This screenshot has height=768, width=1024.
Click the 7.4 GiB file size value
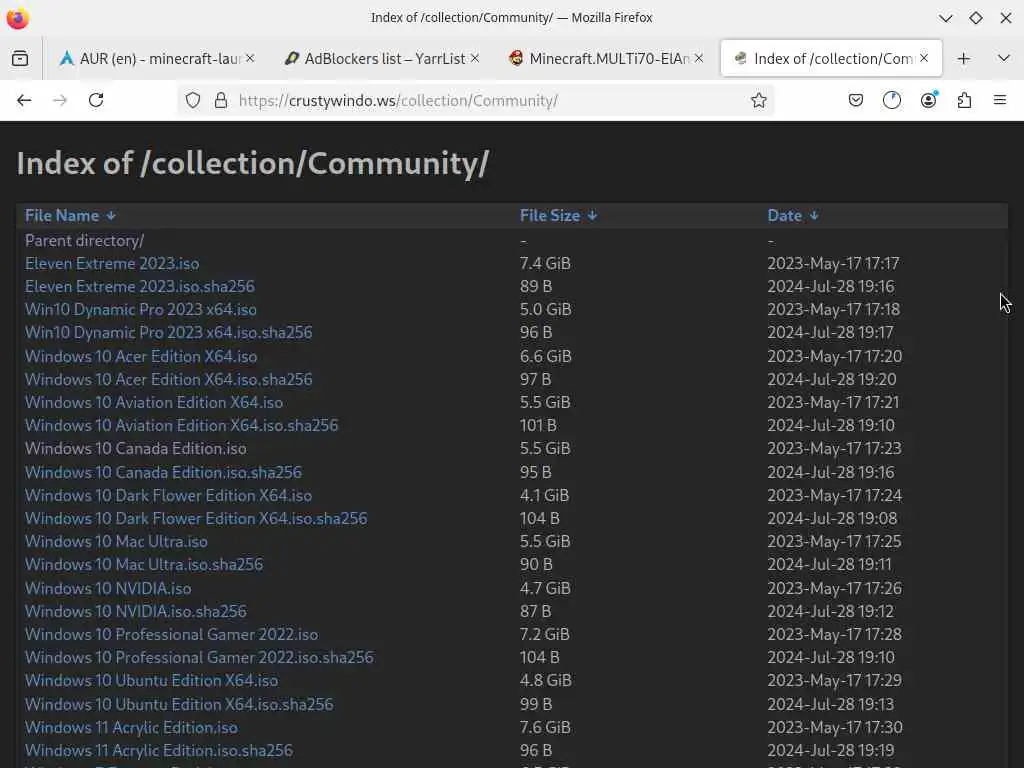(545, 264)
